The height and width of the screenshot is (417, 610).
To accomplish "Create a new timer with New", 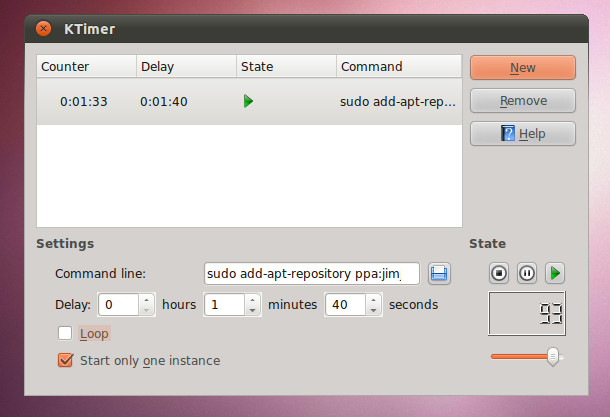I will 523,68.
